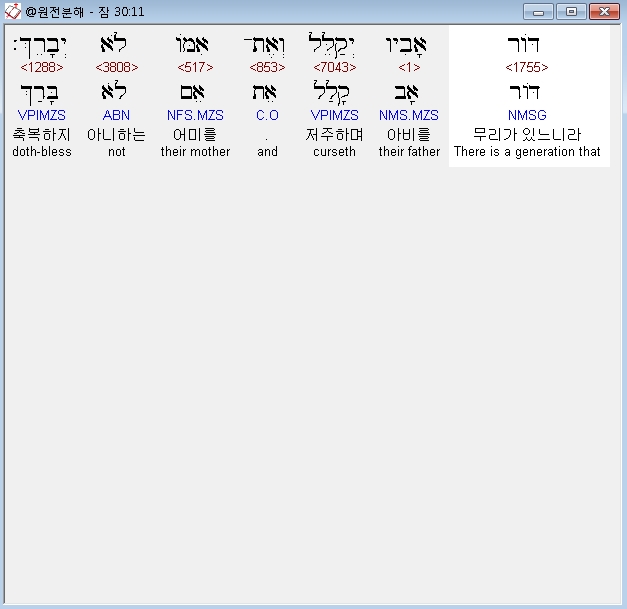Click English gloss 'not'
Image resolution: width=627 pixels, height=609 pixels.
pyautogui.click(x=117, y=152)
